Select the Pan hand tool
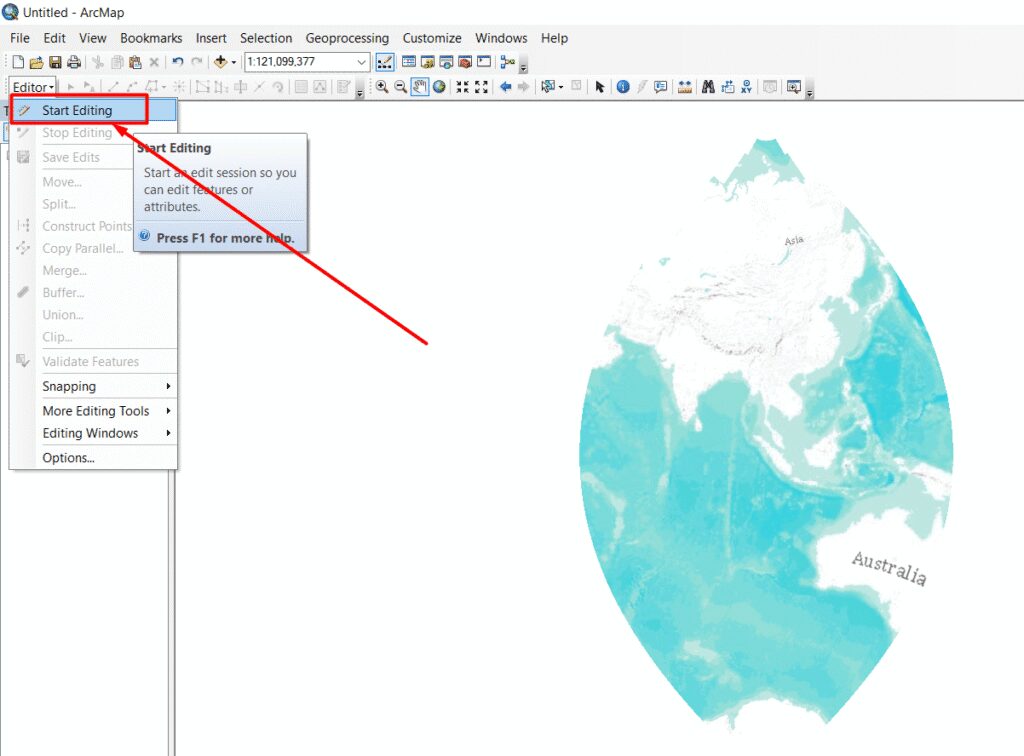1024x756 pixels. (420, 87)
